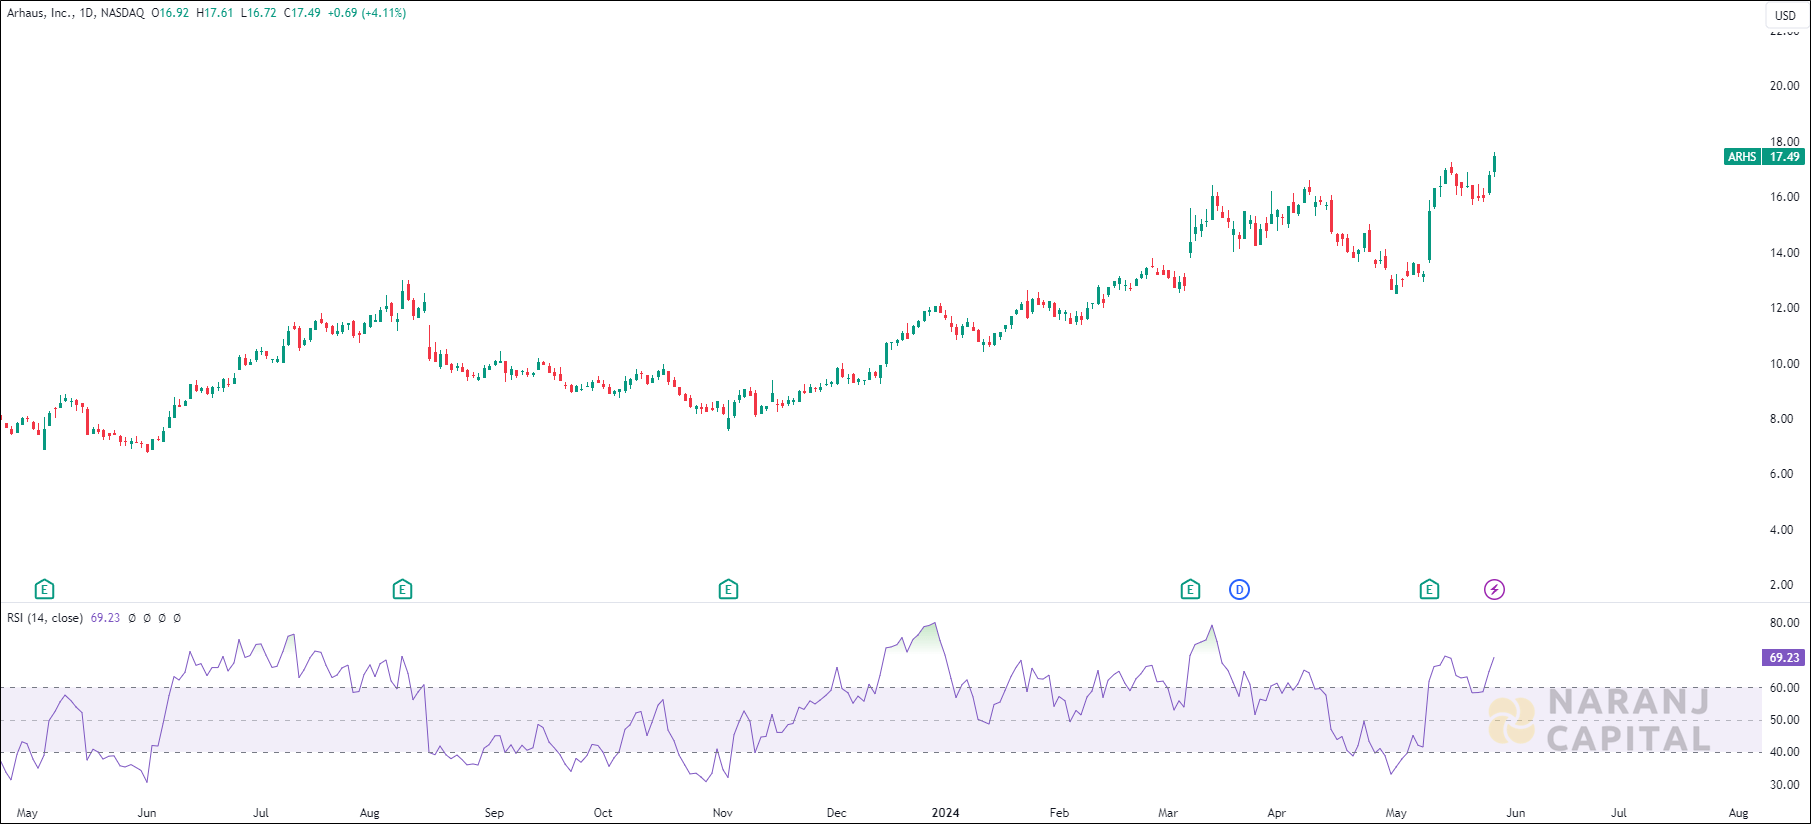
Task: Click the Dec label on time axis
Action: point(837,813)
